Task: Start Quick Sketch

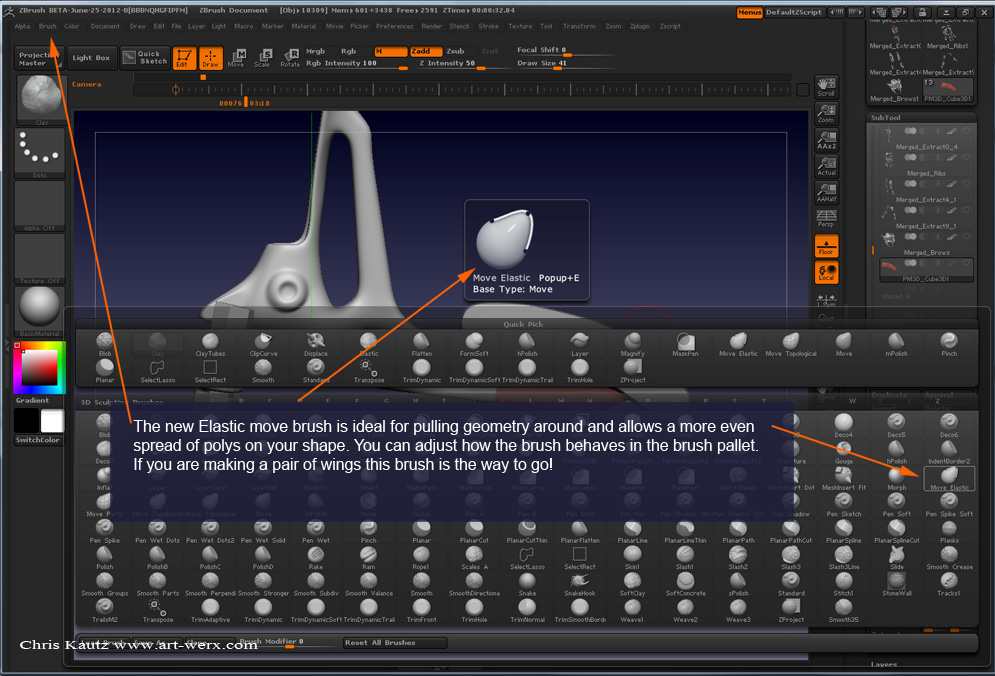Action: (x=145, y=58)
